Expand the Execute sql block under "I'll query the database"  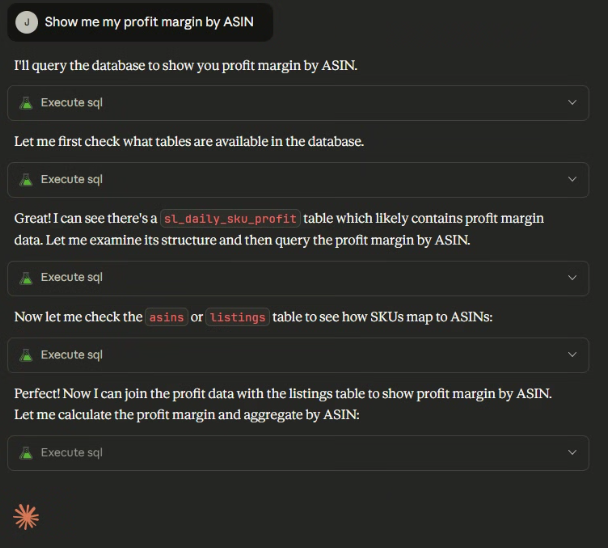[572, 102]
